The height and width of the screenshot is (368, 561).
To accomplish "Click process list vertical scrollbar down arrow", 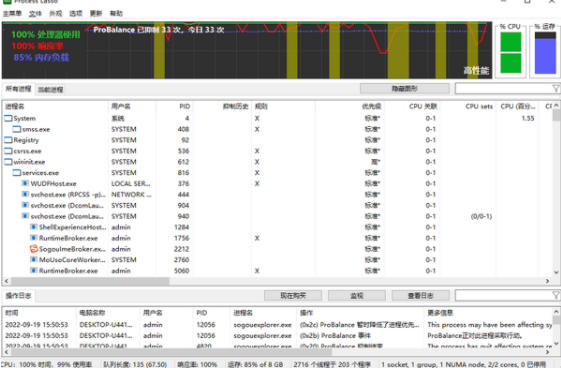I will (x=556, y=272).
